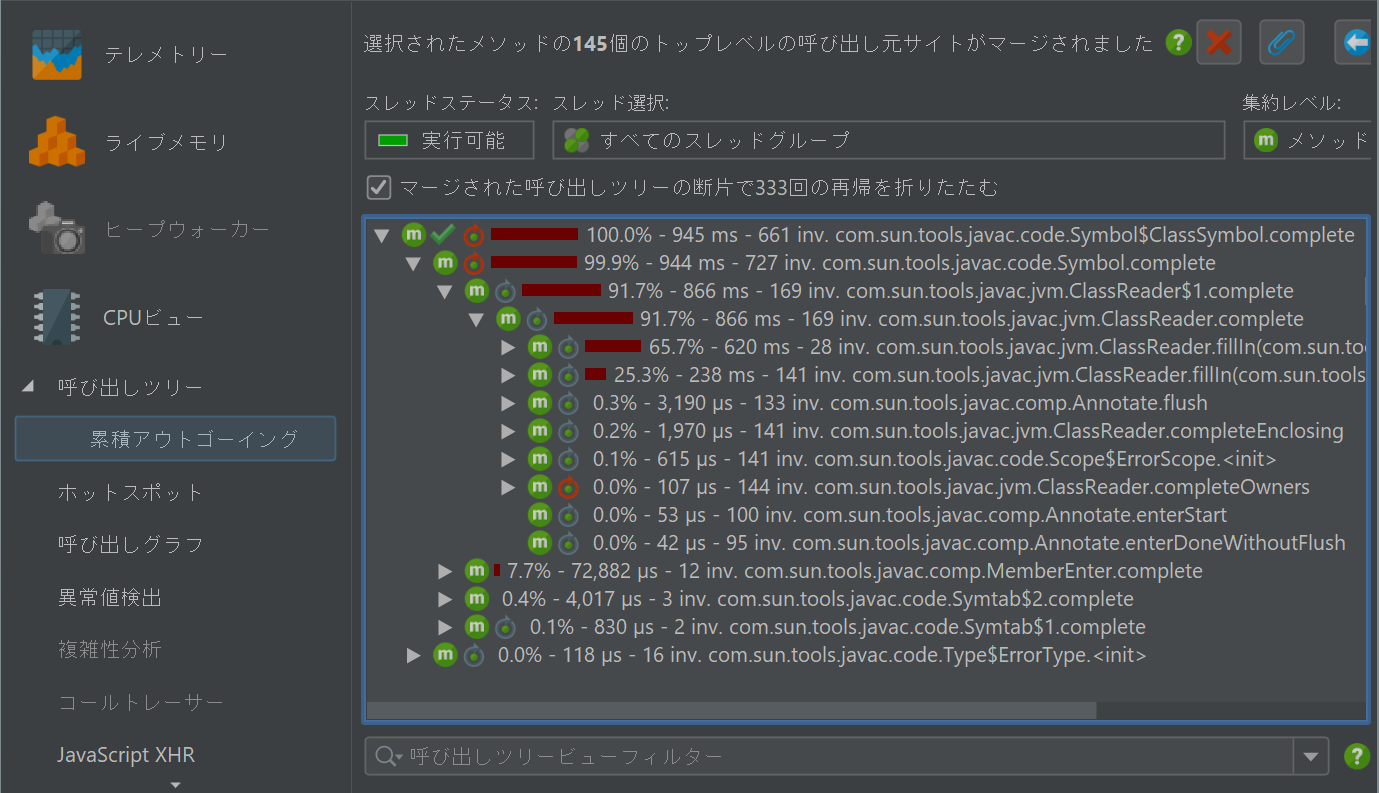
Task: Select 複雑性分析 view
Action: [x=110, y=650]
